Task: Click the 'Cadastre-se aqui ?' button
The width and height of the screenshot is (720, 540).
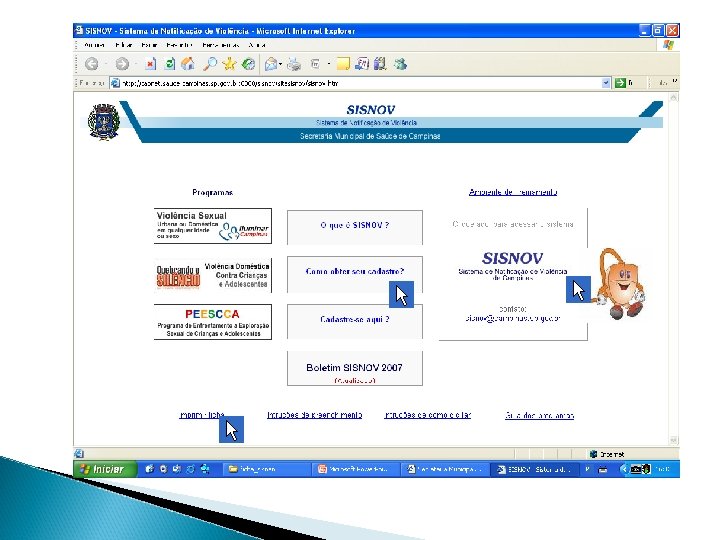Action: (x=354, y=321)
